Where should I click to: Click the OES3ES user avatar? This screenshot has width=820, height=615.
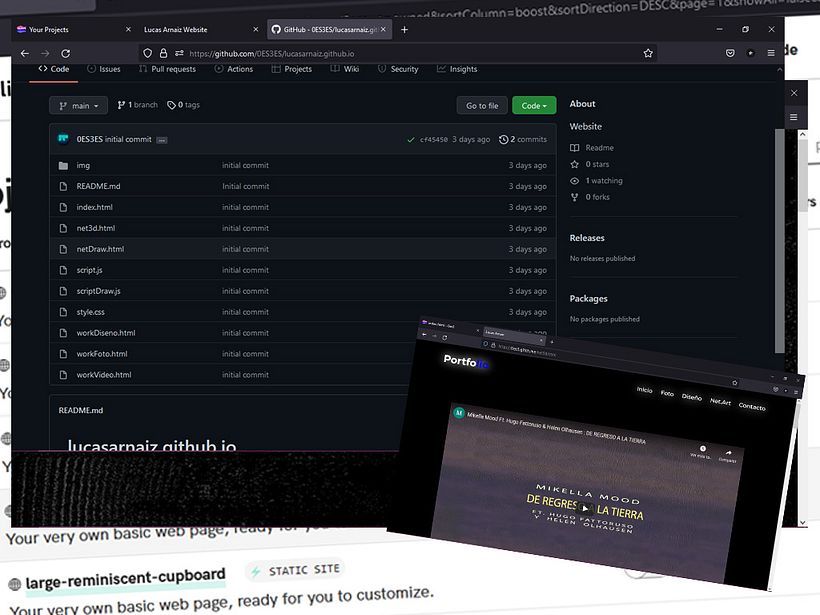63,139
